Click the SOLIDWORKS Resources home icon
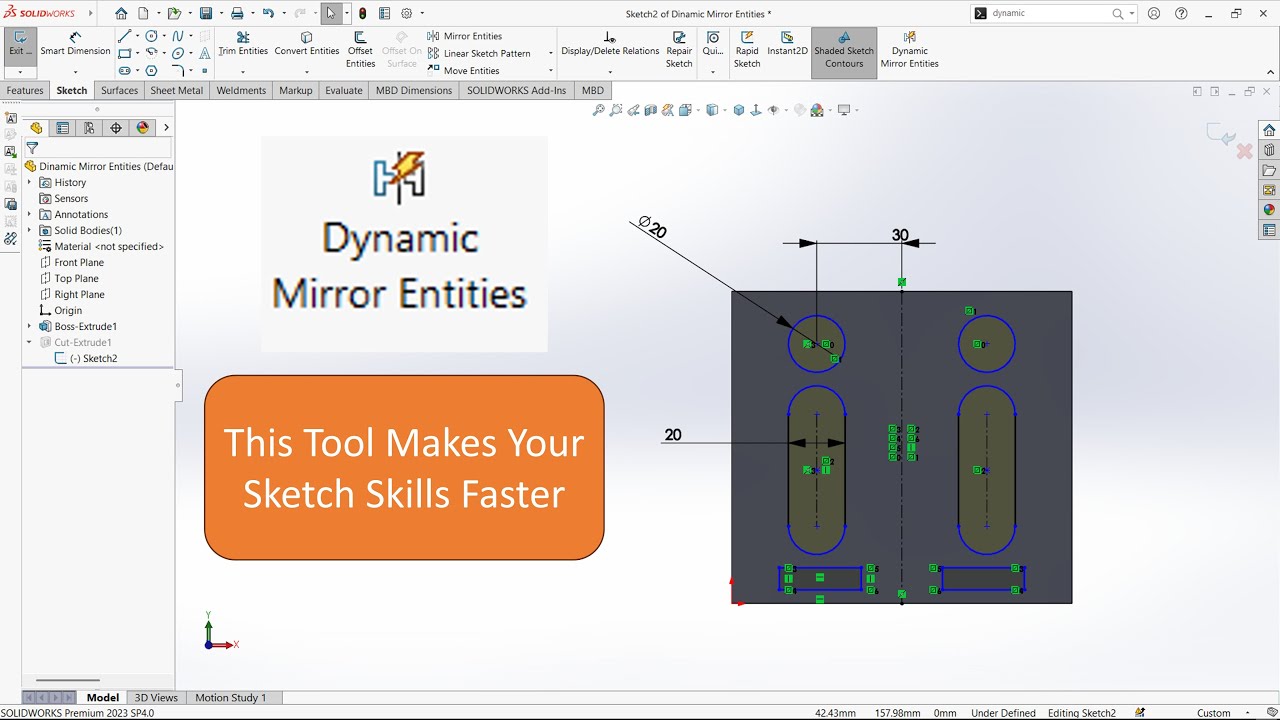 tap(1269, 130)
